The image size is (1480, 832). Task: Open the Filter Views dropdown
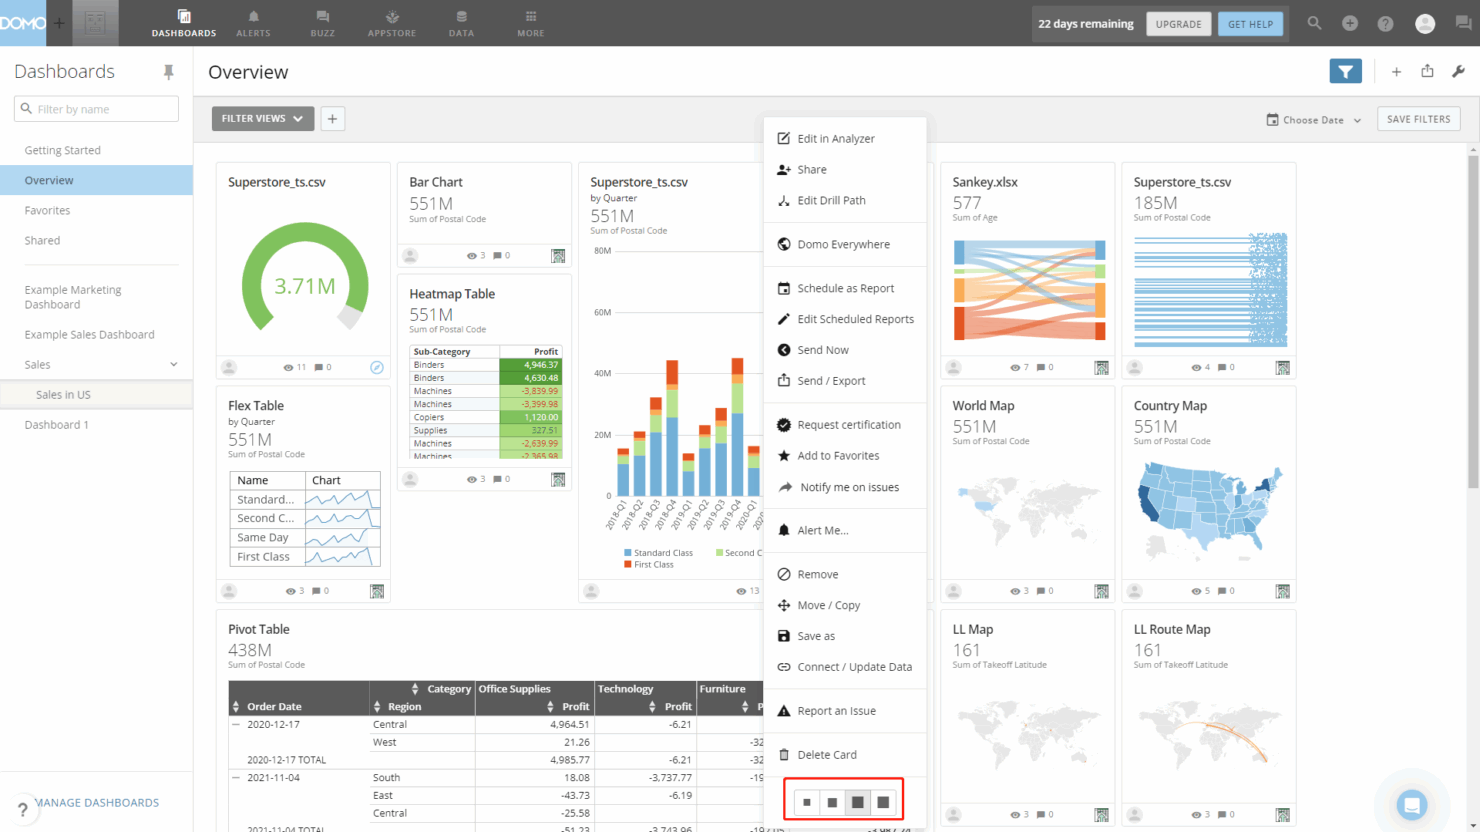263,119
